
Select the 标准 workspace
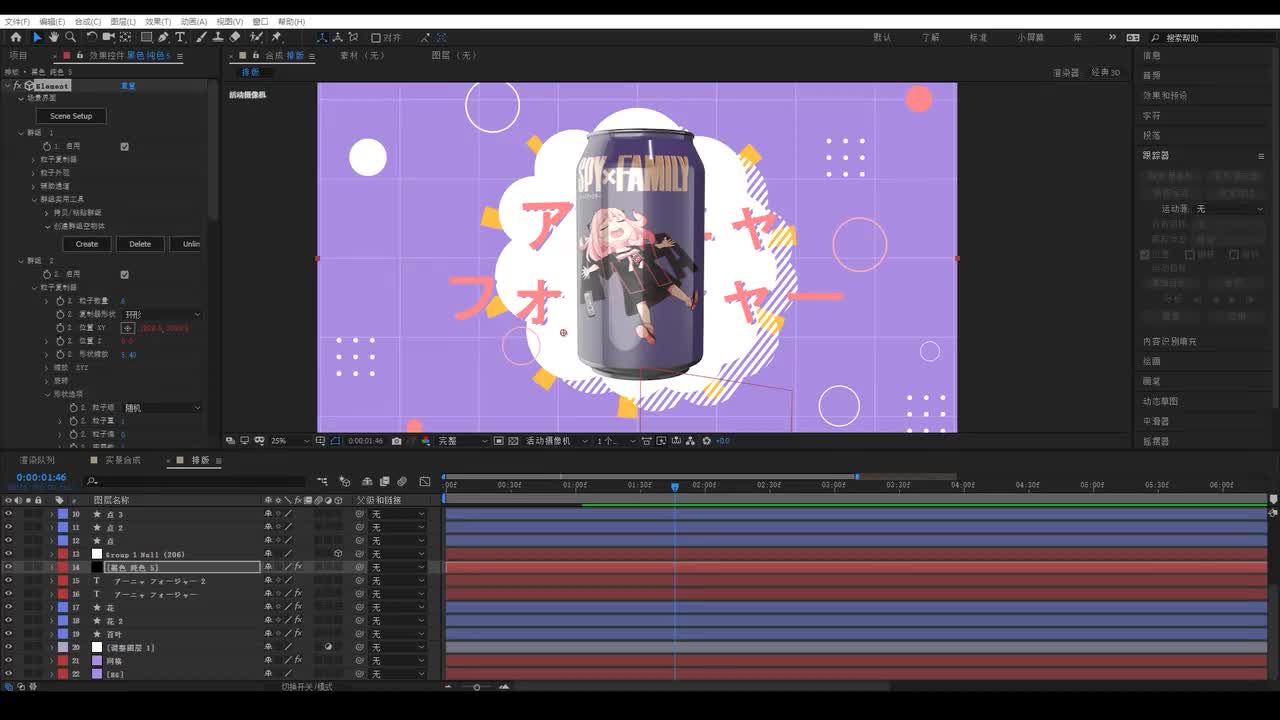(978, 37)
